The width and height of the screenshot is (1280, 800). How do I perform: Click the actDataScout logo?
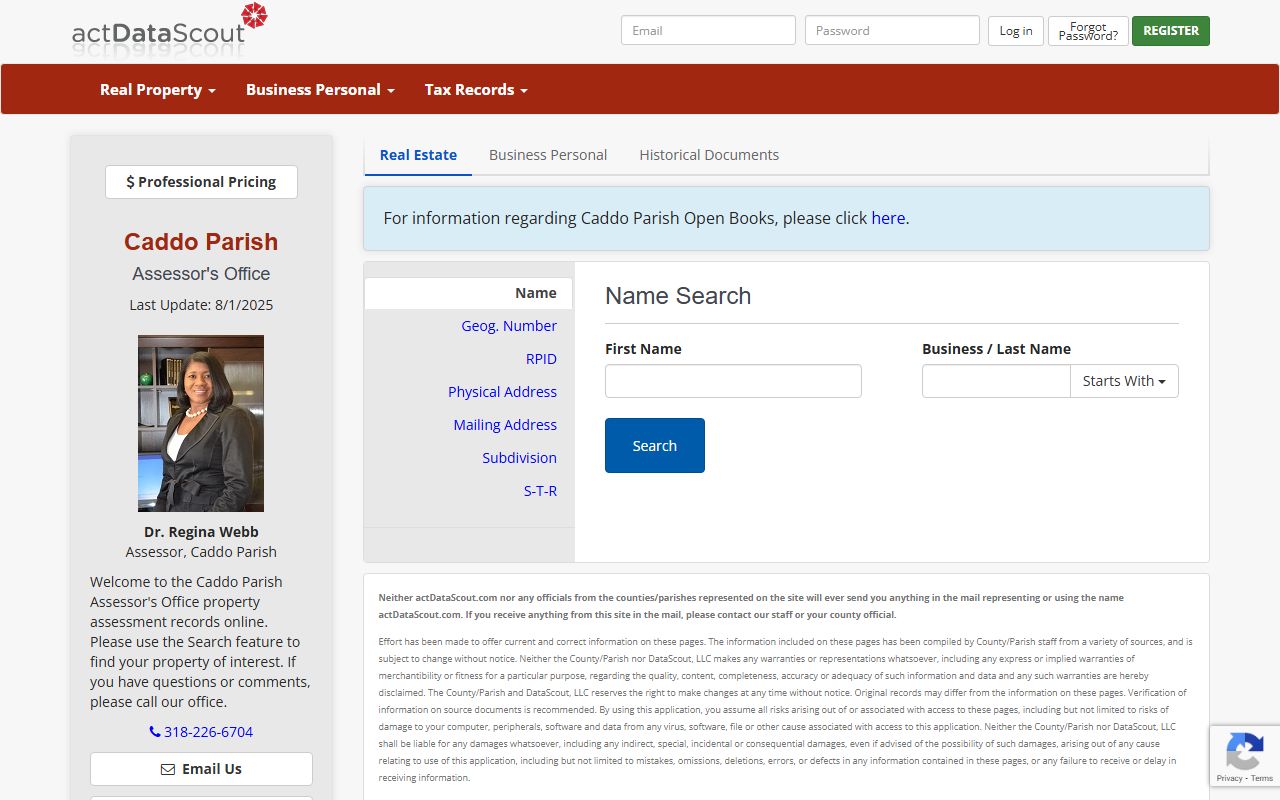click(170, 28)
